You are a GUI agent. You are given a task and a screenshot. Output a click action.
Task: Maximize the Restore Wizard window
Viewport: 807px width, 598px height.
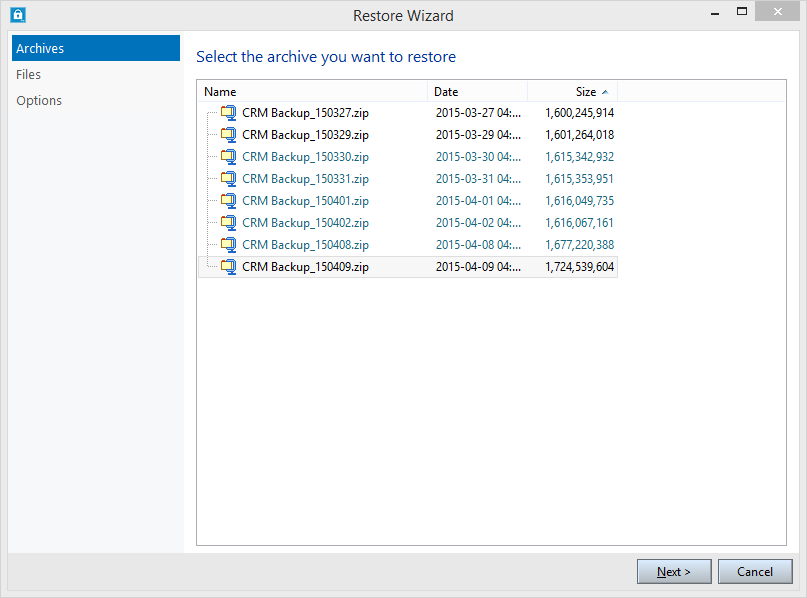(742, 11)
